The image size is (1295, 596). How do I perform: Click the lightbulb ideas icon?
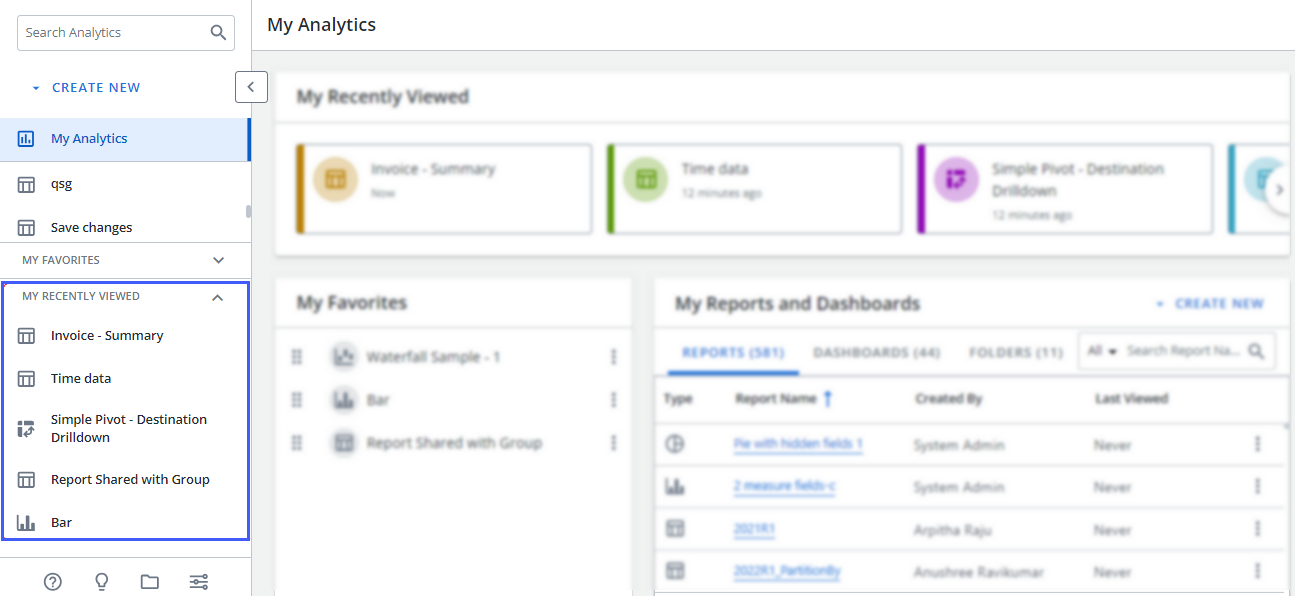coord(101,582)
